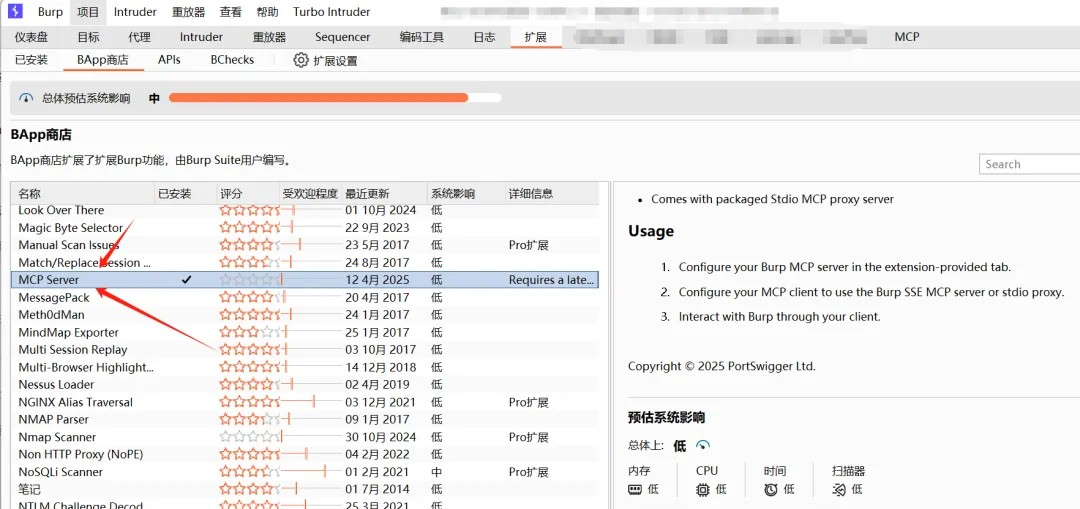Image resolution: width=1080 pixels, height=509 pixels.
Task: Click the overall low impact gauge icon
Action: (x=703, y=445)
